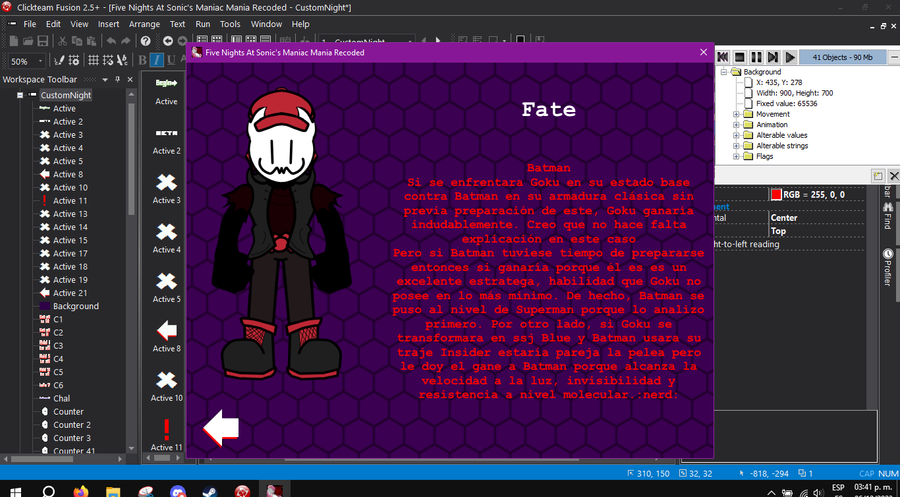Click the debugger pause button
Screen dimensions: 900x497
tap(757, 57)
